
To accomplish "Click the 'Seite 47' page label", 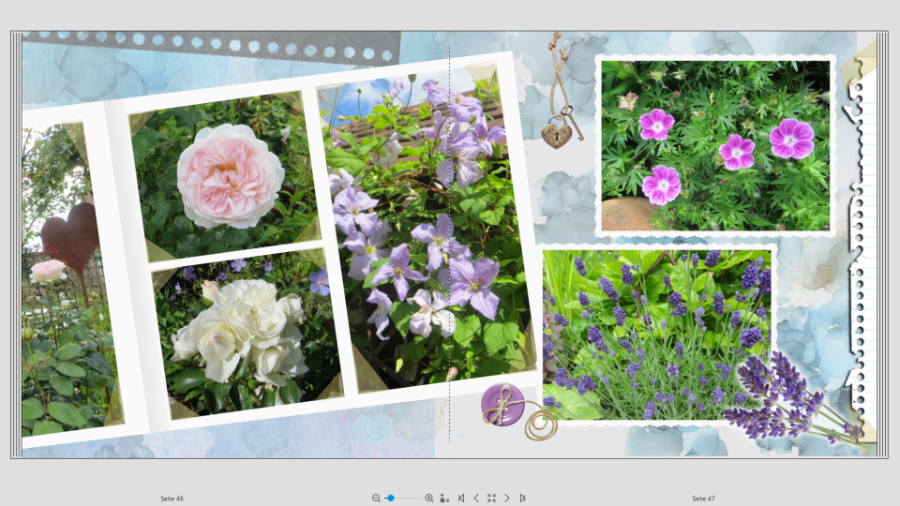I will pyautogui.click(x=703, y=499).
